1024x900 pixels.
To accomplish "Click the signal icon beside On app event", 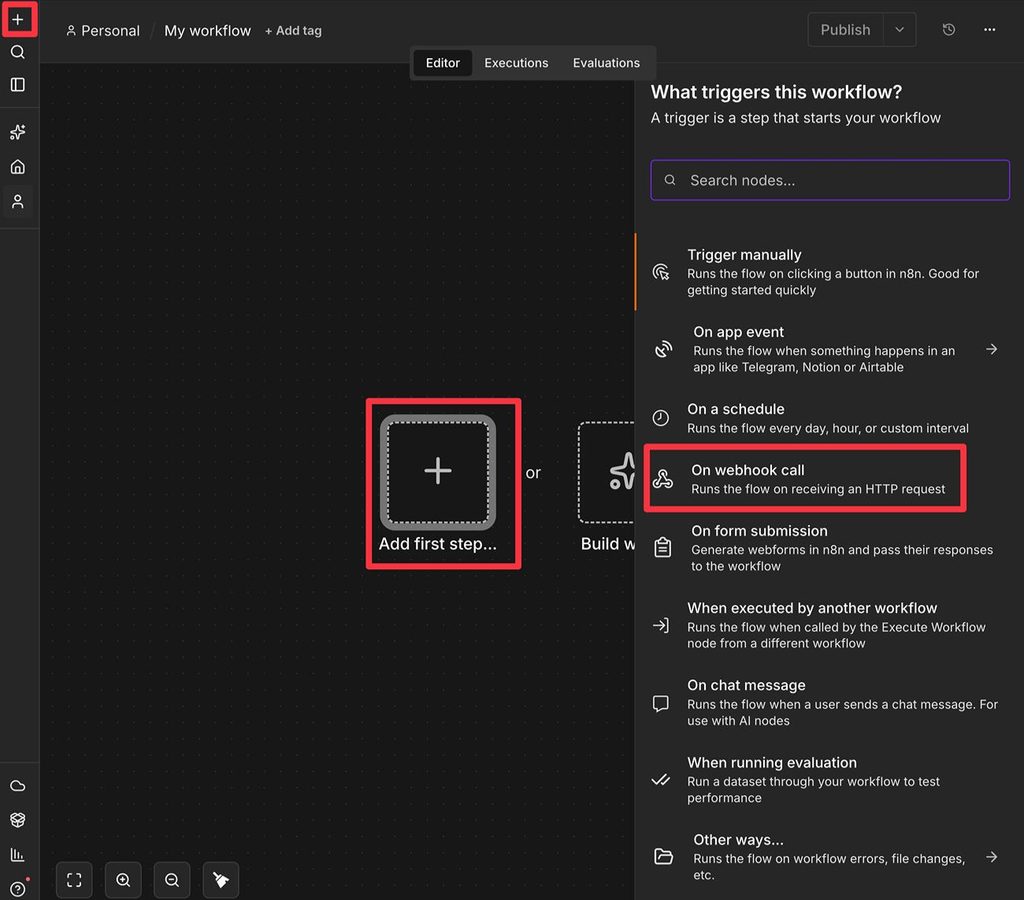I will pyautogui.click(x=663, y=349).
